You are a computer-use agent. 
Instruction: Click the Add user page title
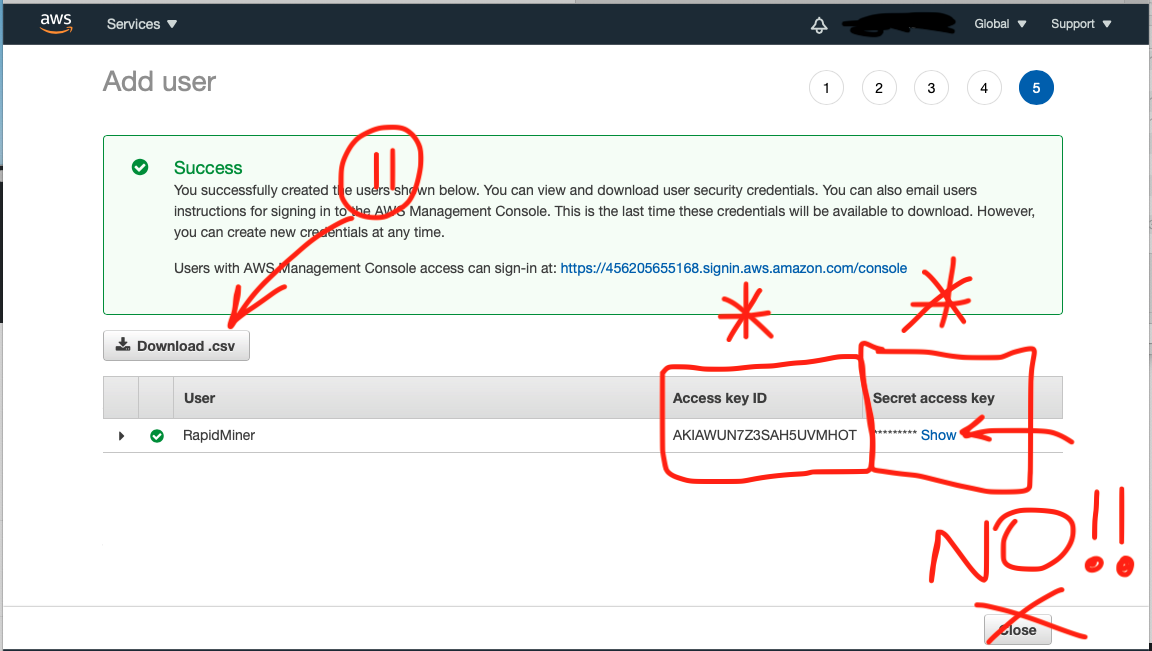point(159,82)
